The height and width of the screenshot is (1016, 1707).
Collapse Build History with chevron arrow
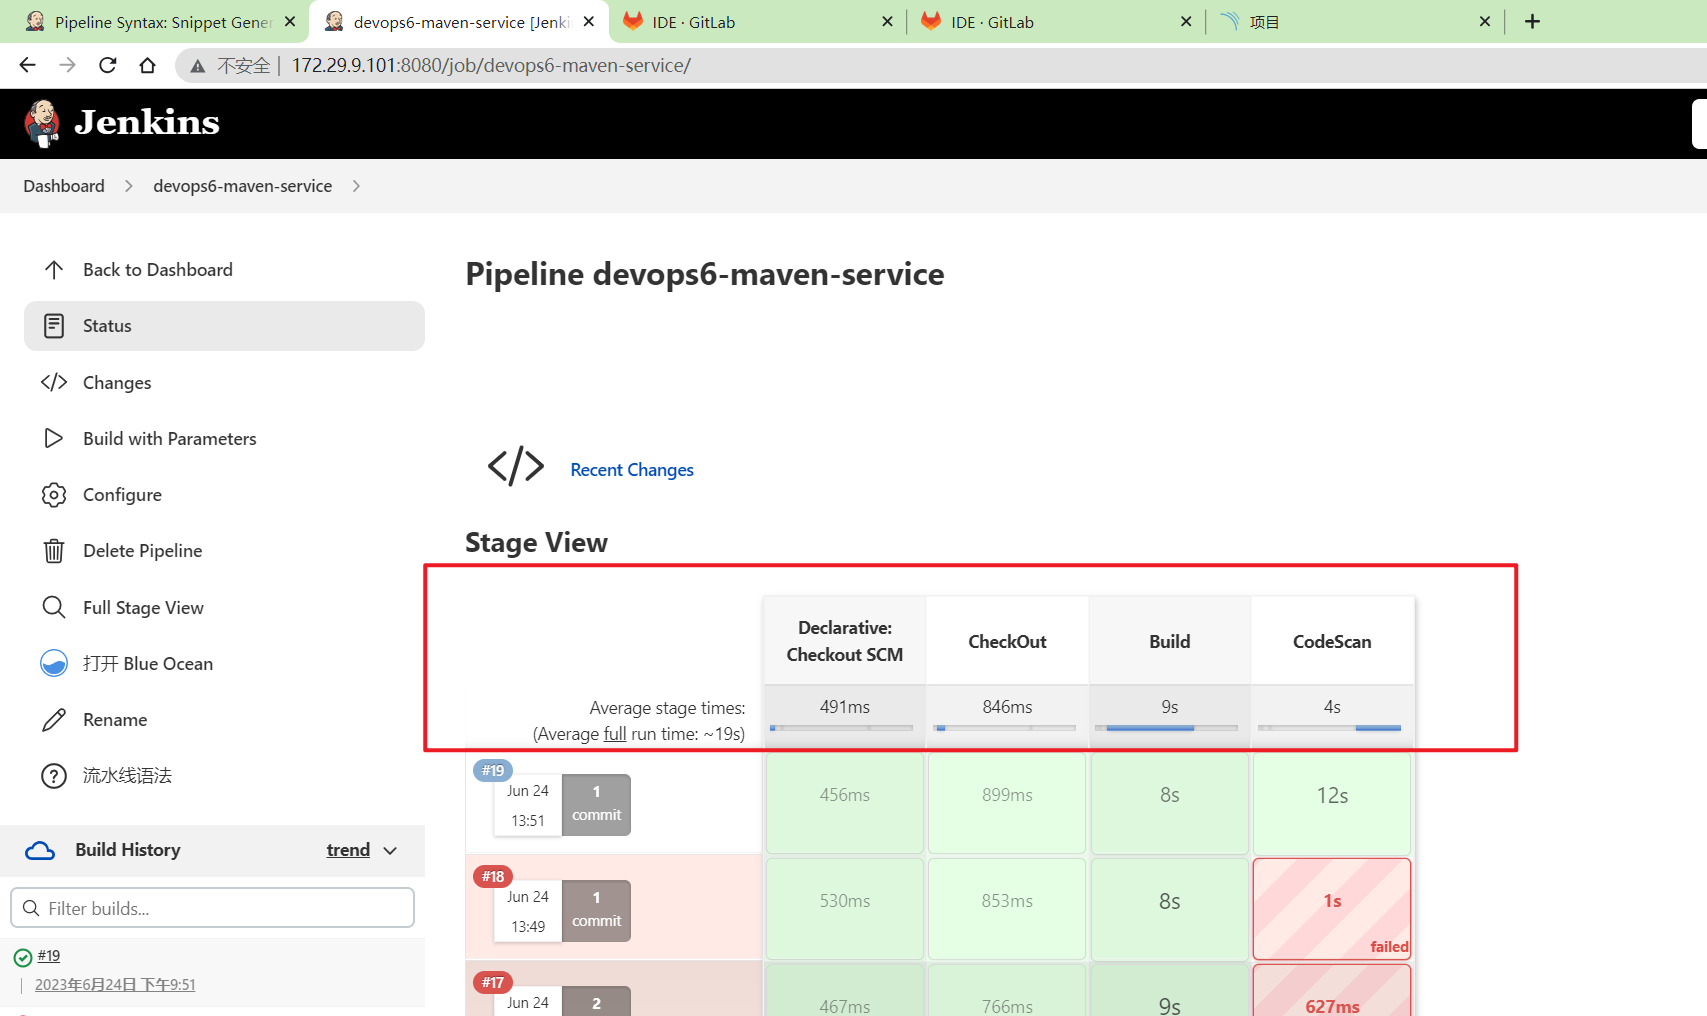(x=390, y=851)
